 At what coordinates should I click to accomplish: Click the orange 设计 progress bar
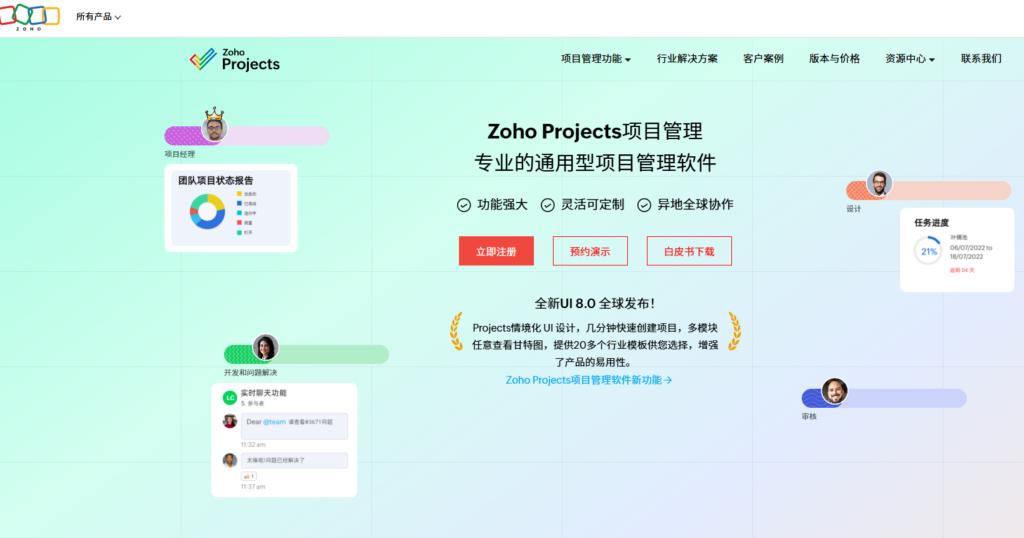[929, 191]
